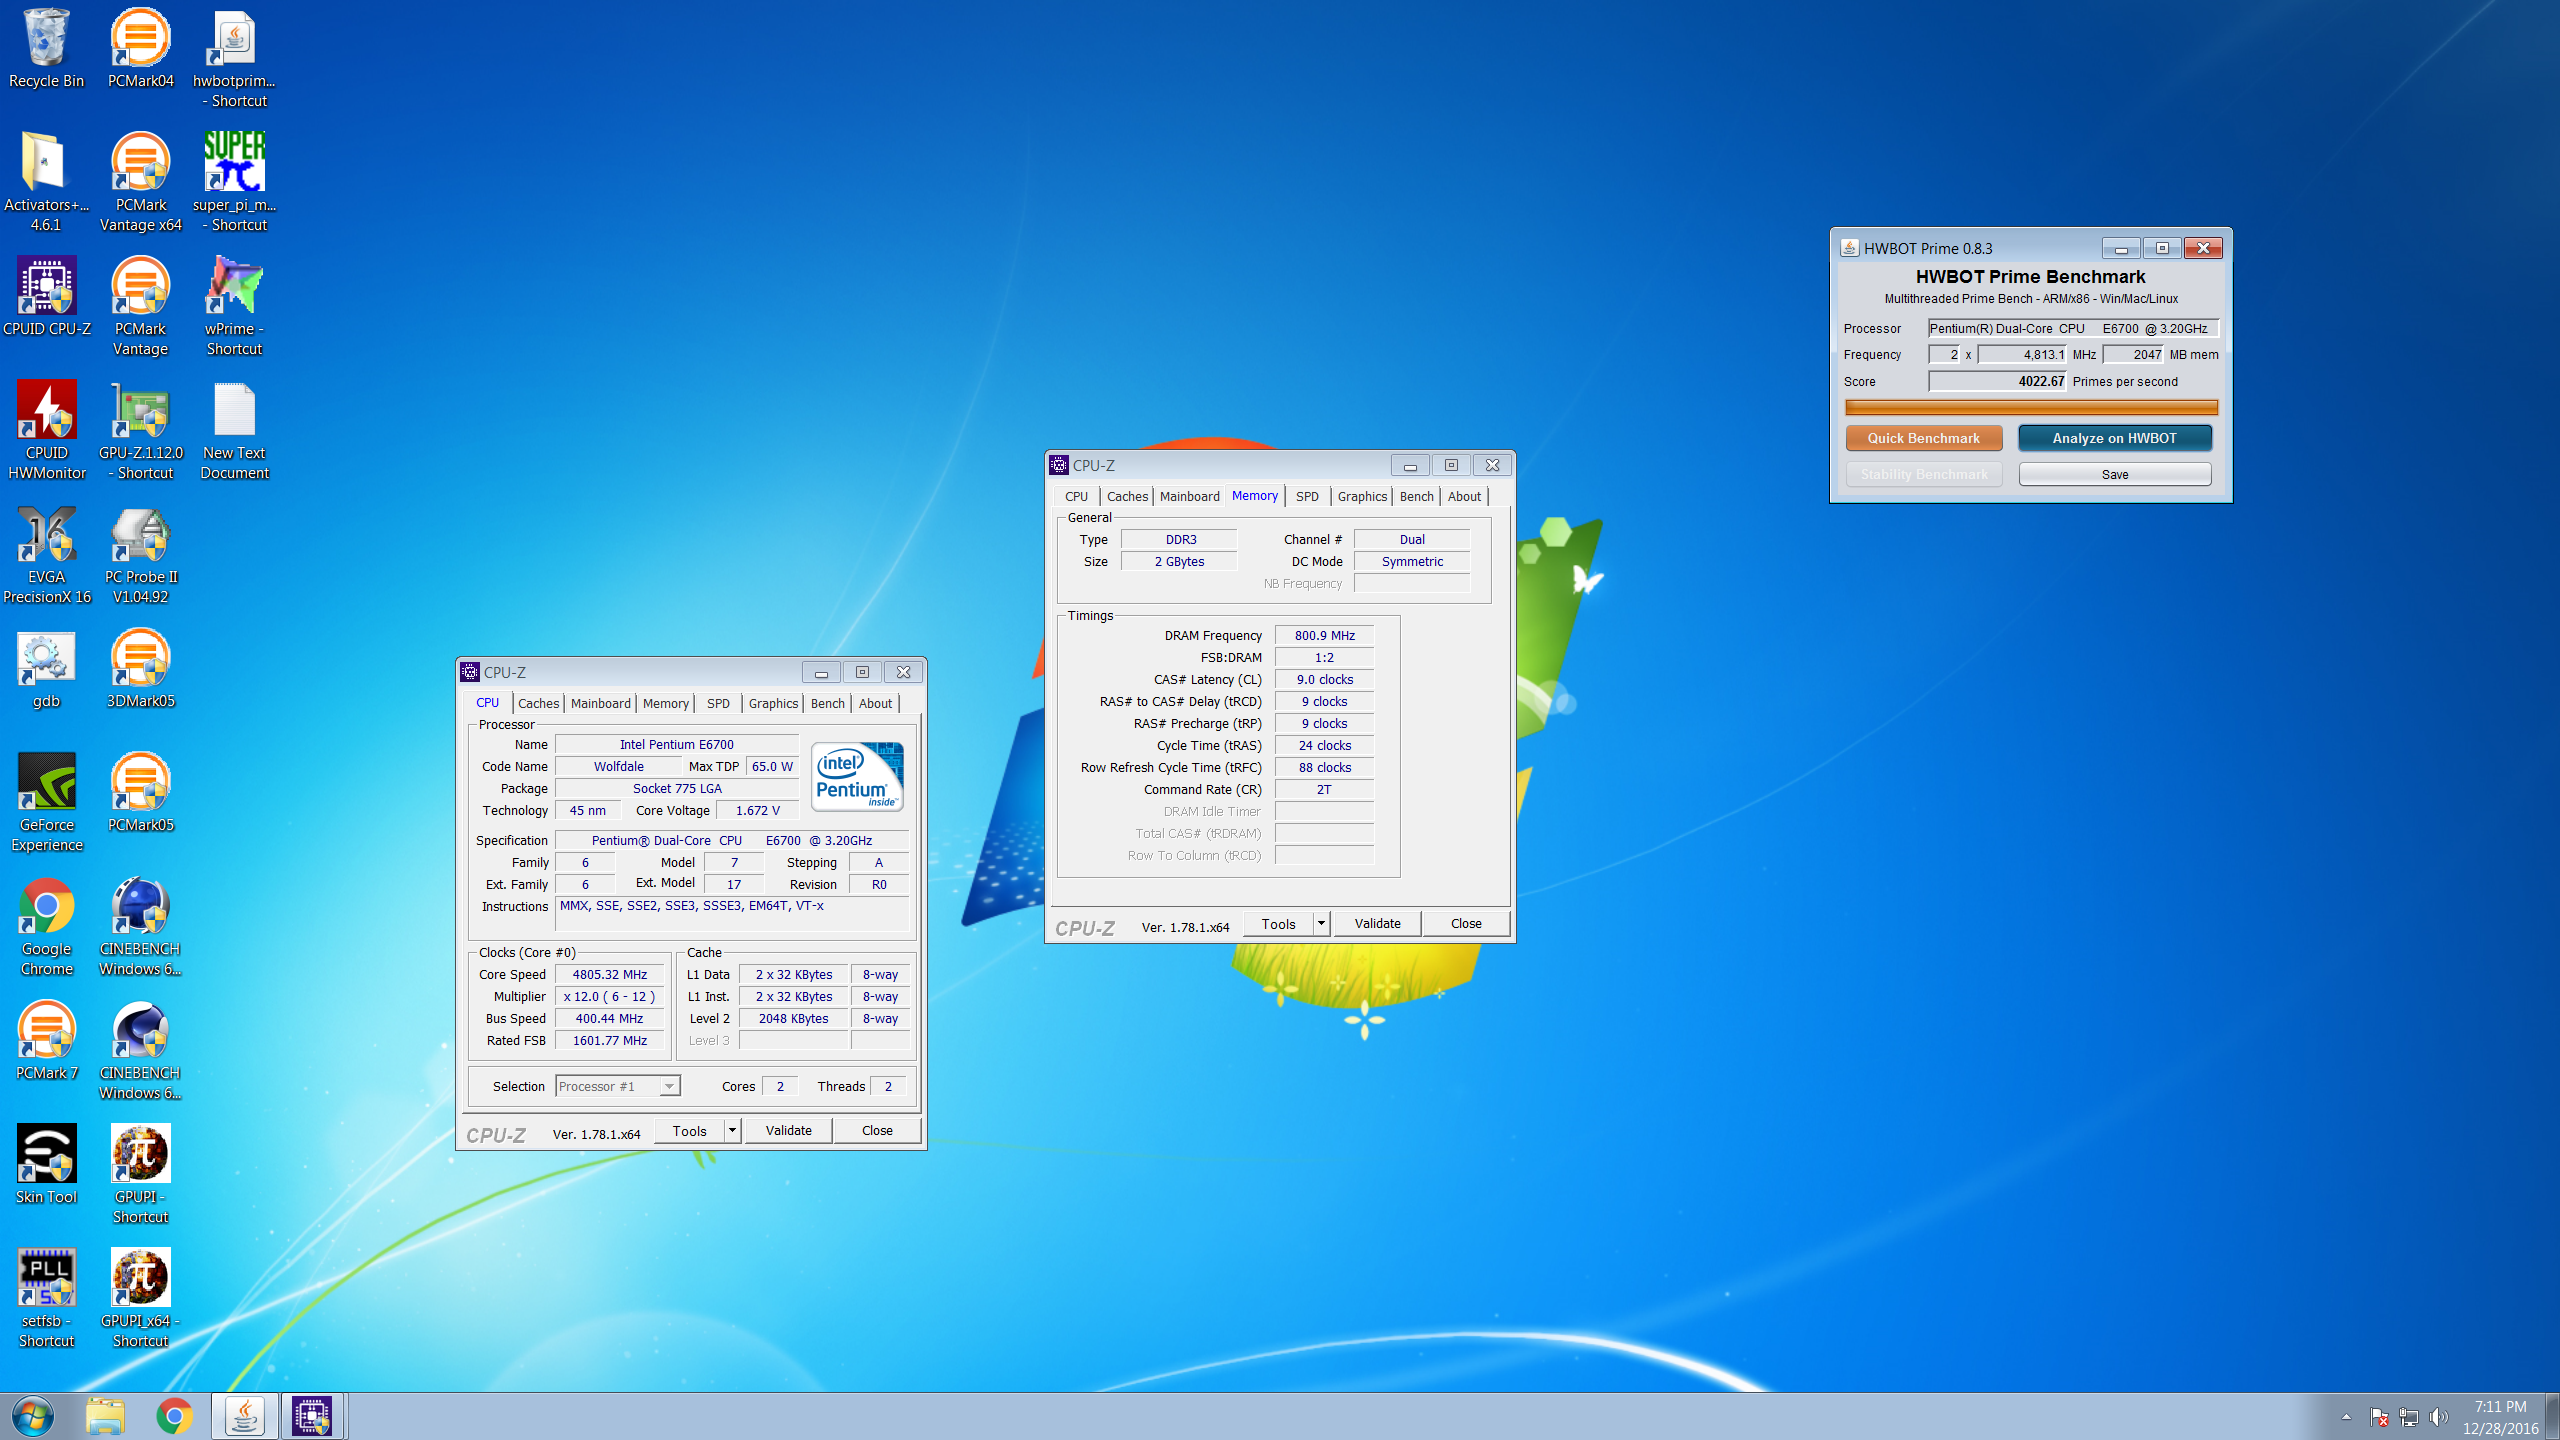
Task: Show hidden tray icons arrow
Action: click(2346, 1417)
